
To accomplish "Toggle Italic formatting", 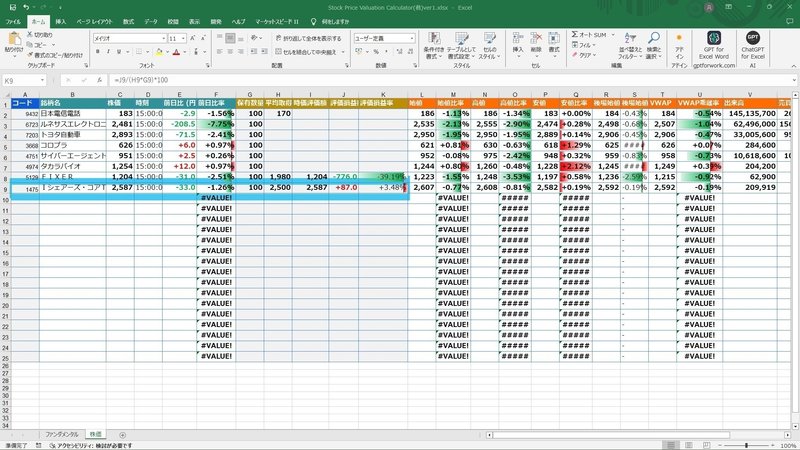I will coord(108,52).
